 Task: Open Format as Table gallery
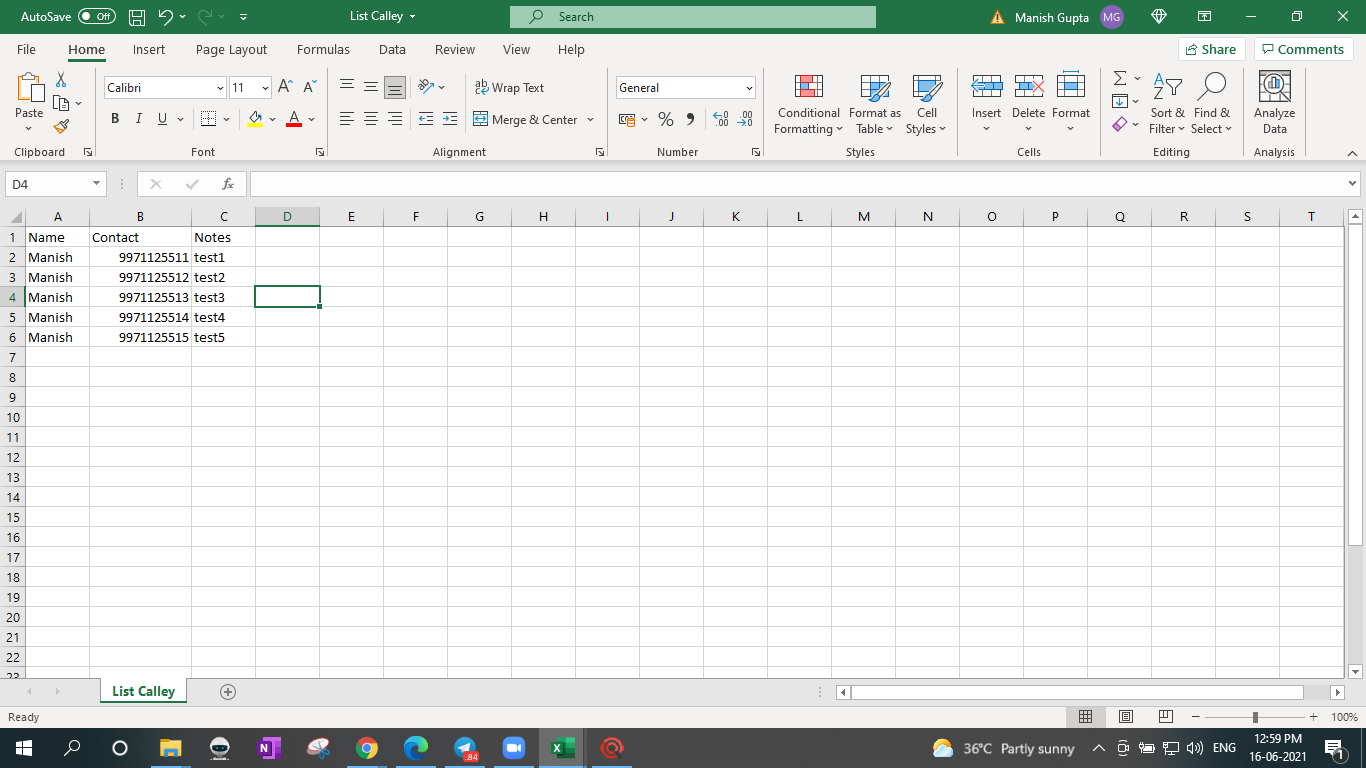(x=875, y=103)
